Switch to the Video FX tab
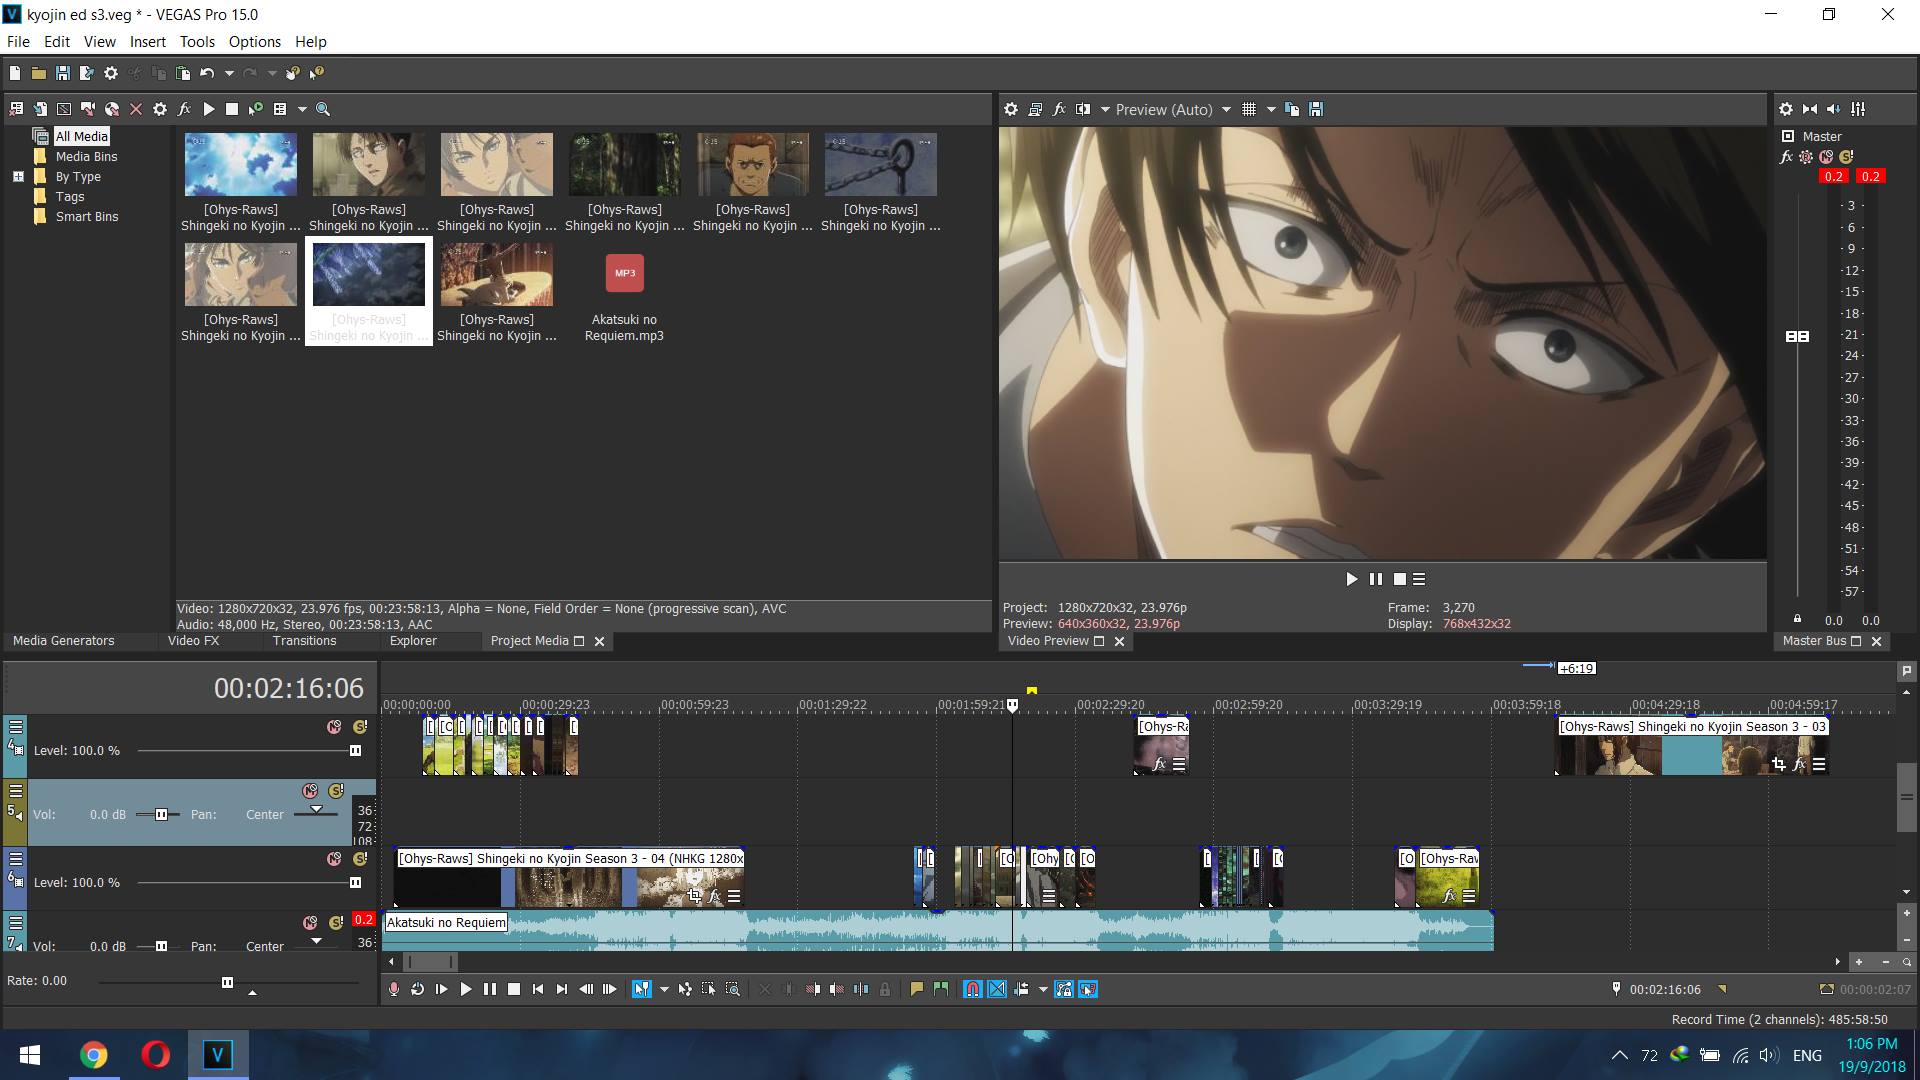 pos(193,641)
